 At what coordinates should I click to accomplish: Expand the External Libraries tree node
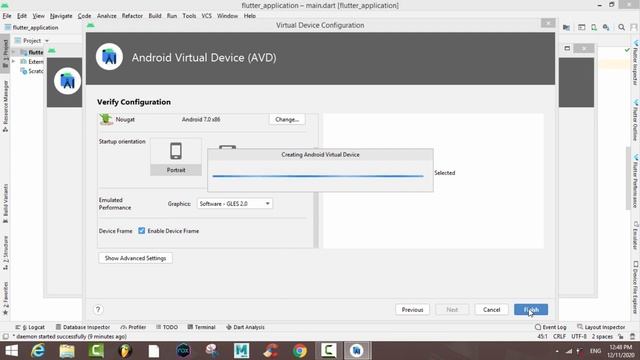(13, 62)
